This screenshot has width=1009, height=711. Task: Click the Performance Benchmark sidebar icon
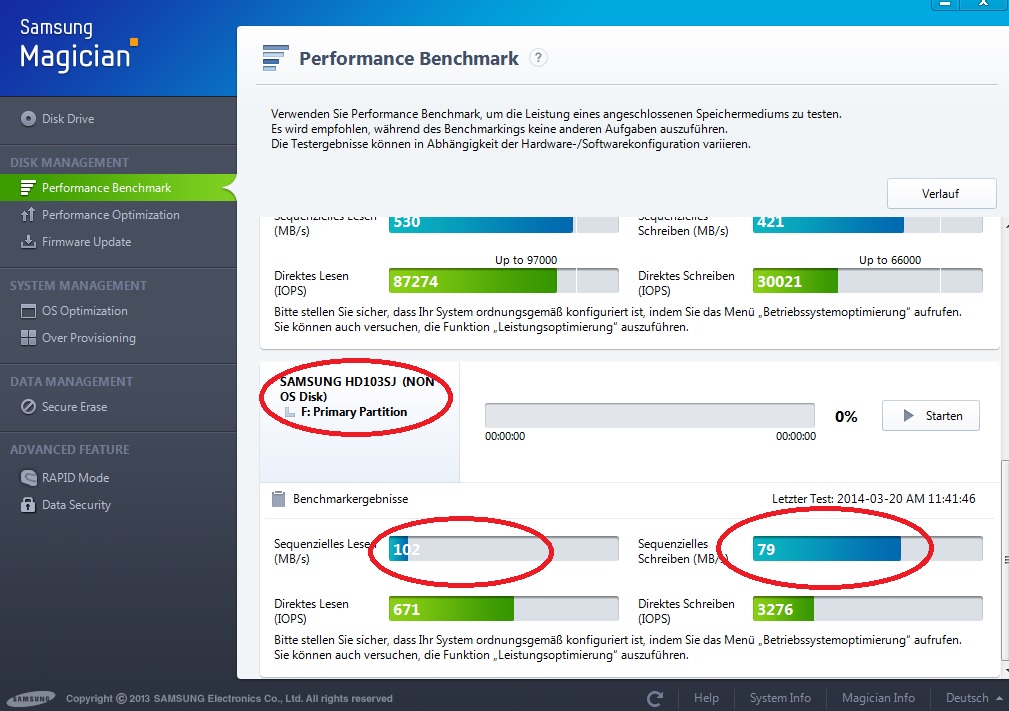[28, 188]
